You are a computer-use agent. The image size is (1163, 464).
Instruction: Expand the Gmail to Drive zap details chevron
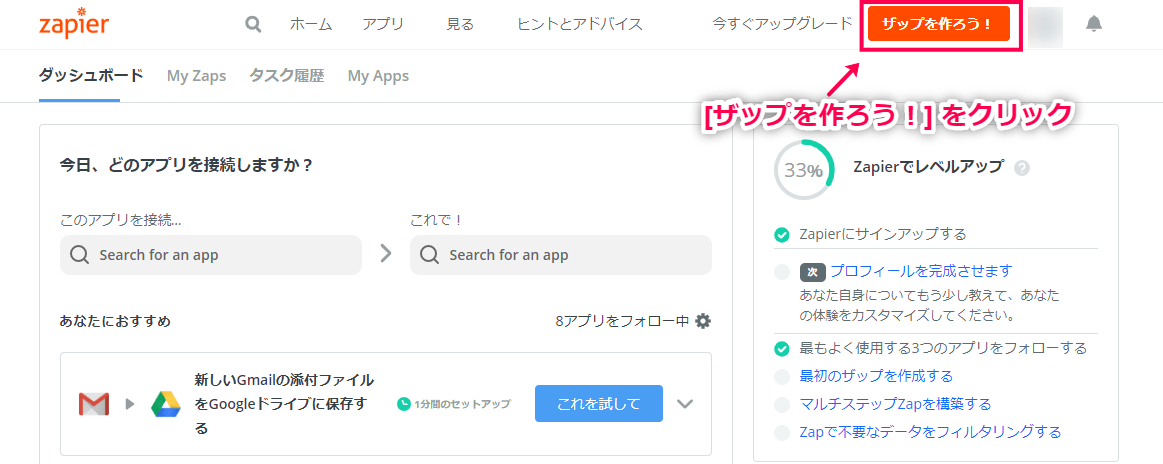(685, 404)
